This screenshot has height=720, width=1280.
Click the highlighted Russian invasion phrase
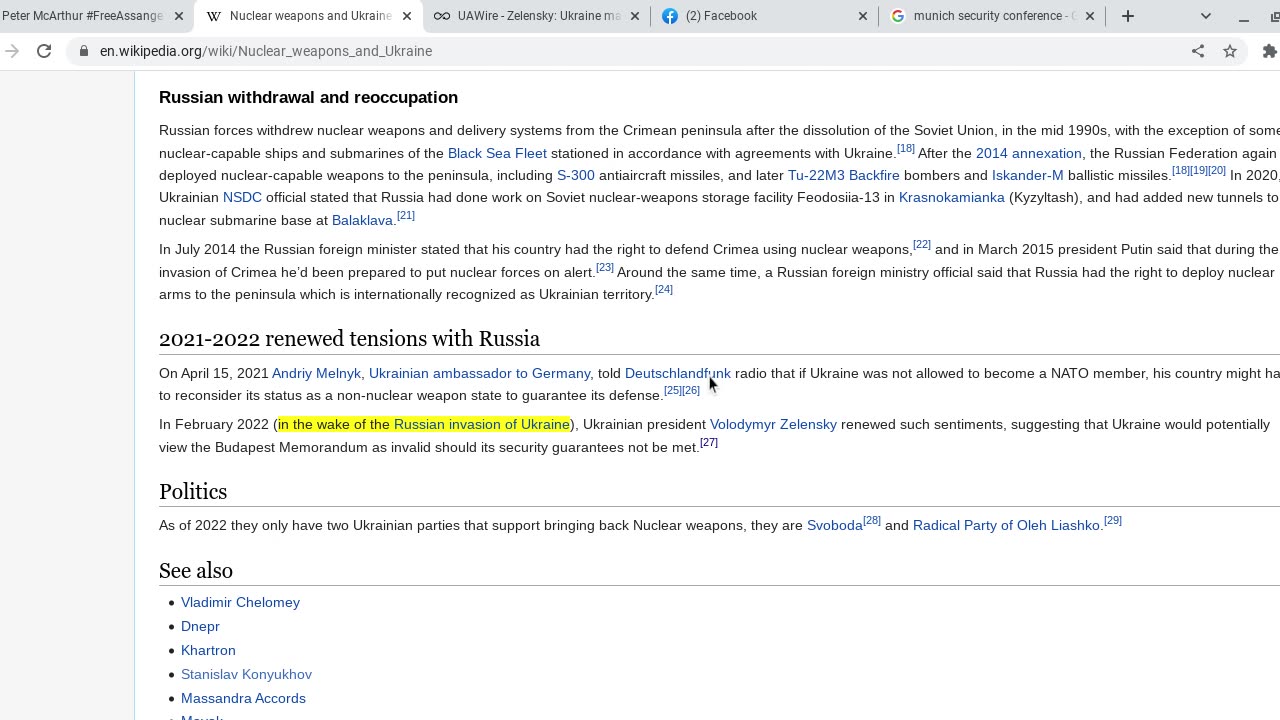[424, 424]
